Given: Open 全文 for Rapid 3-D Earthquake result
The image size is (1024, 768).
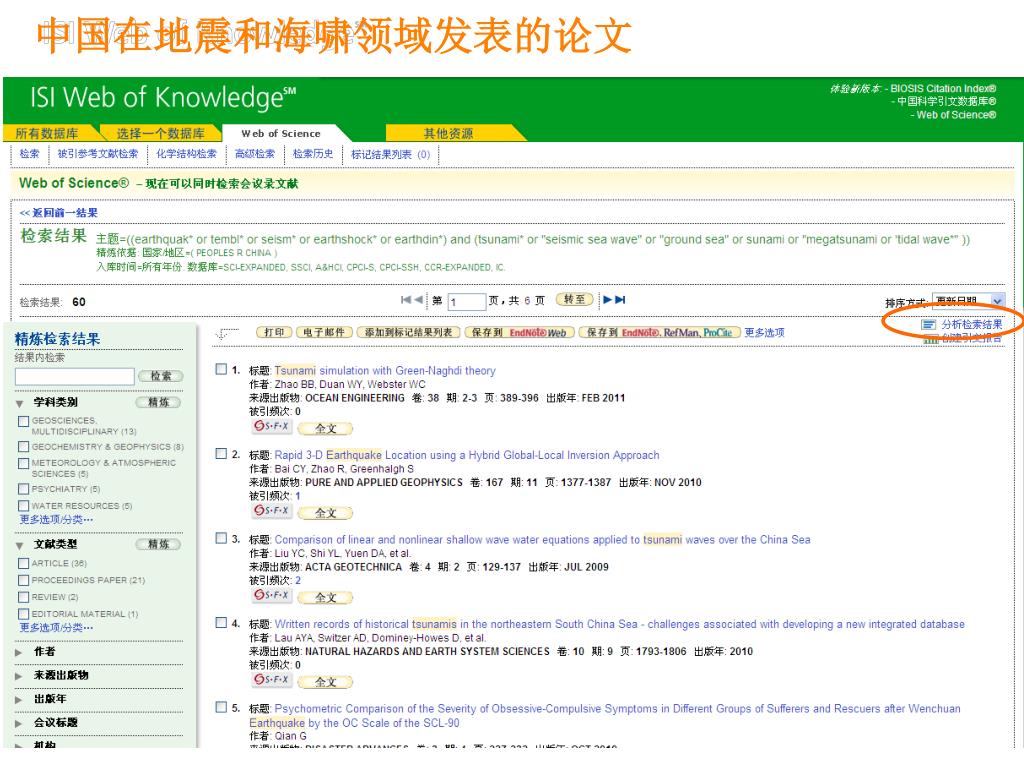Looking at the screenshot, I should click(x=325, y=513).
